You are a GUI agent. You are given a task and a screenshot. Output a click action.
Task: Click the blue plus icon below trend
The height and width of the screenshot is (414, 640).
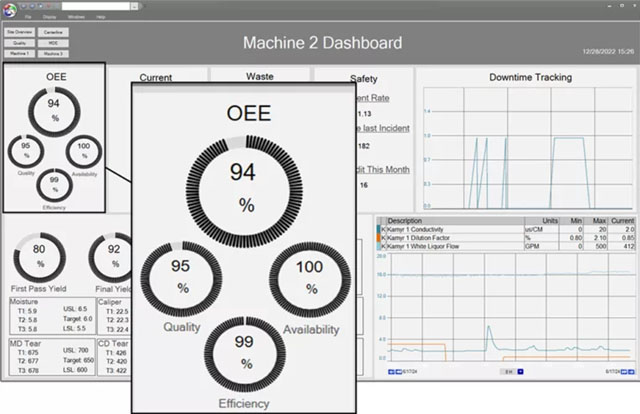(x=520, y=372)
